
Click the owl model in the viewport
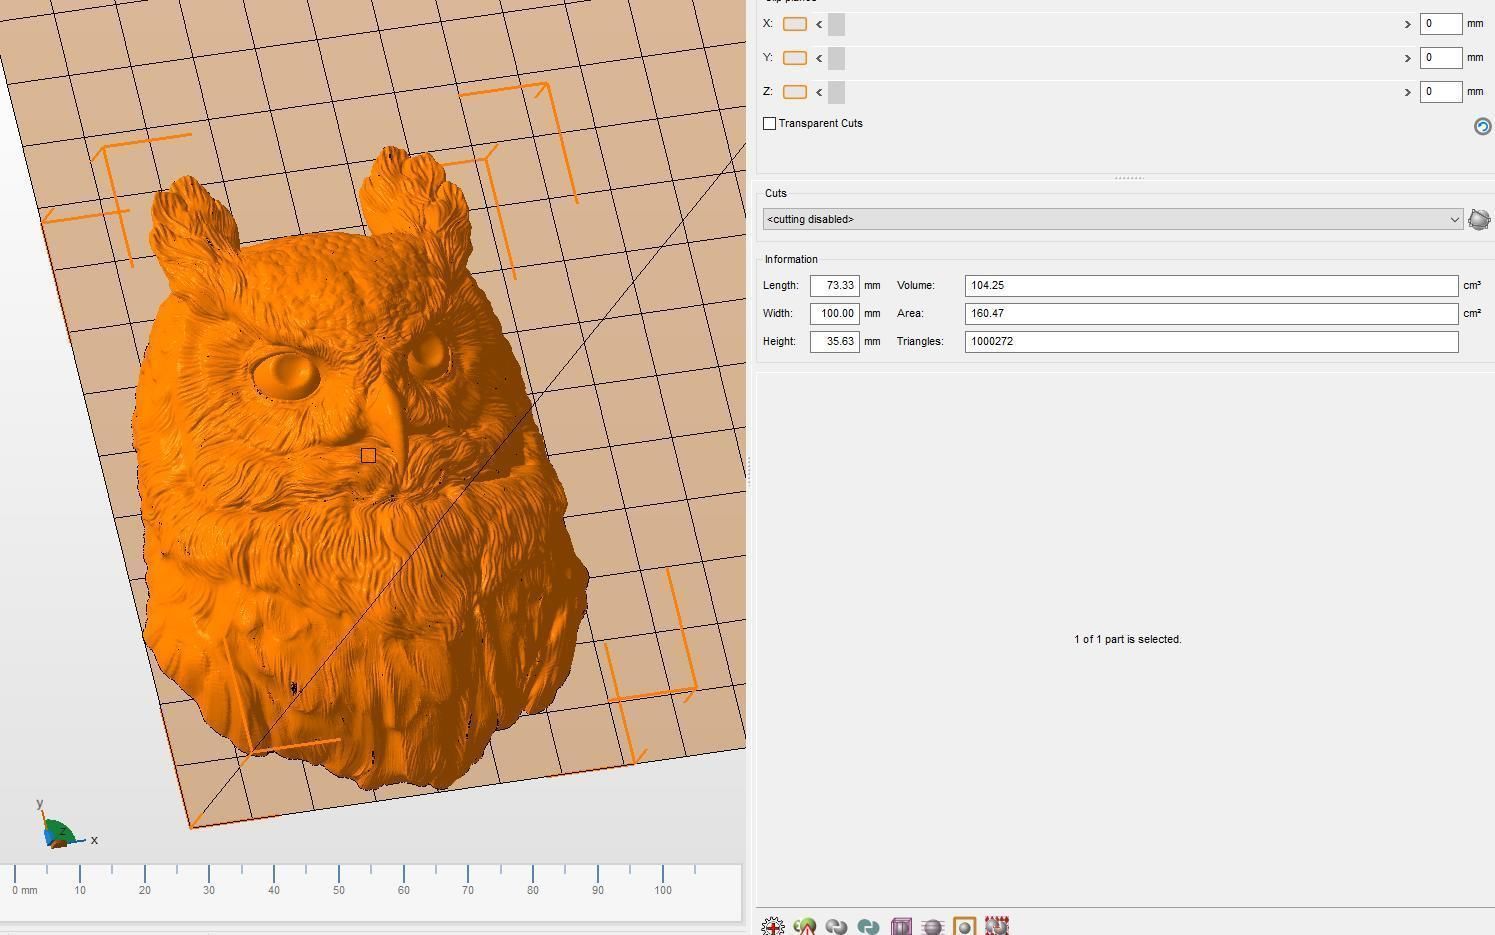pos(360,470)
